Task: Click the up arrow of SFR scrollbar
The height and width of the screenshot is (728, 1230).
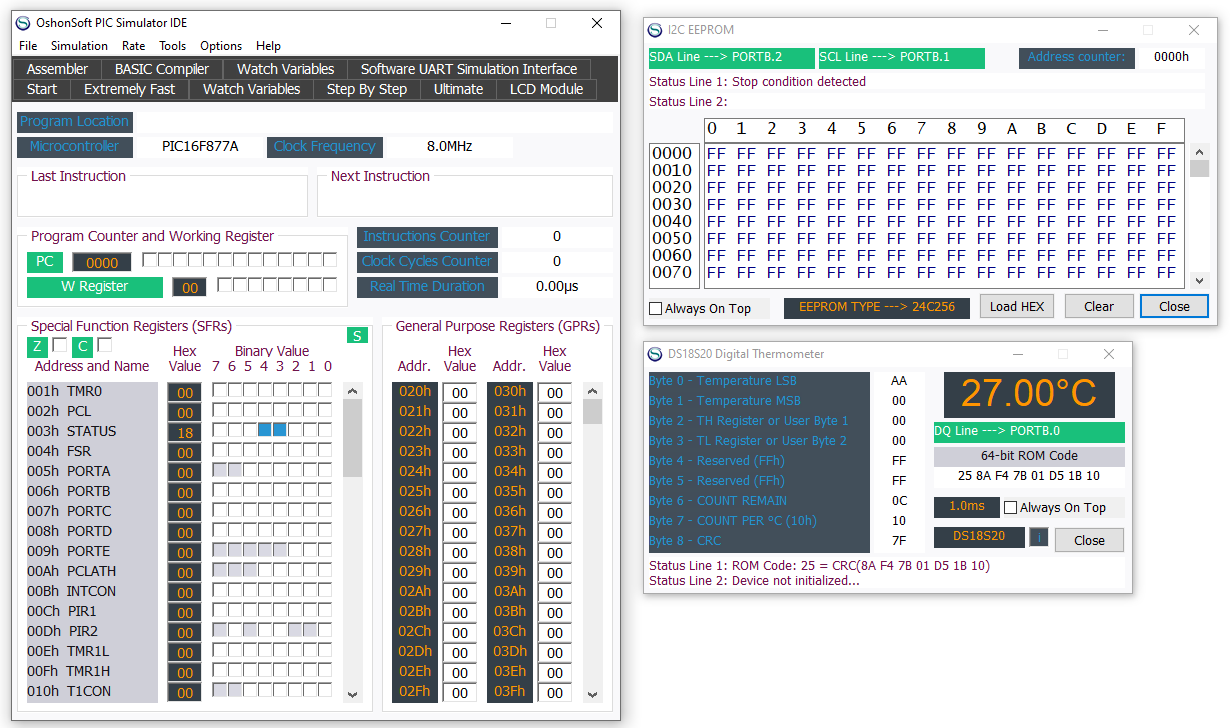Action: pyautogui.click(x=352, y=391)
